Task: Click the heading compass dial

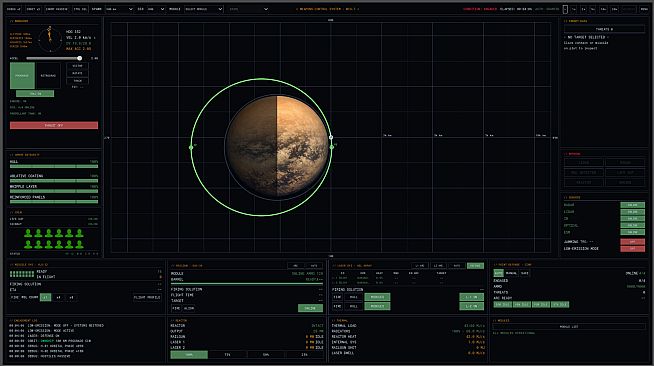Action: tap(50, 39)
